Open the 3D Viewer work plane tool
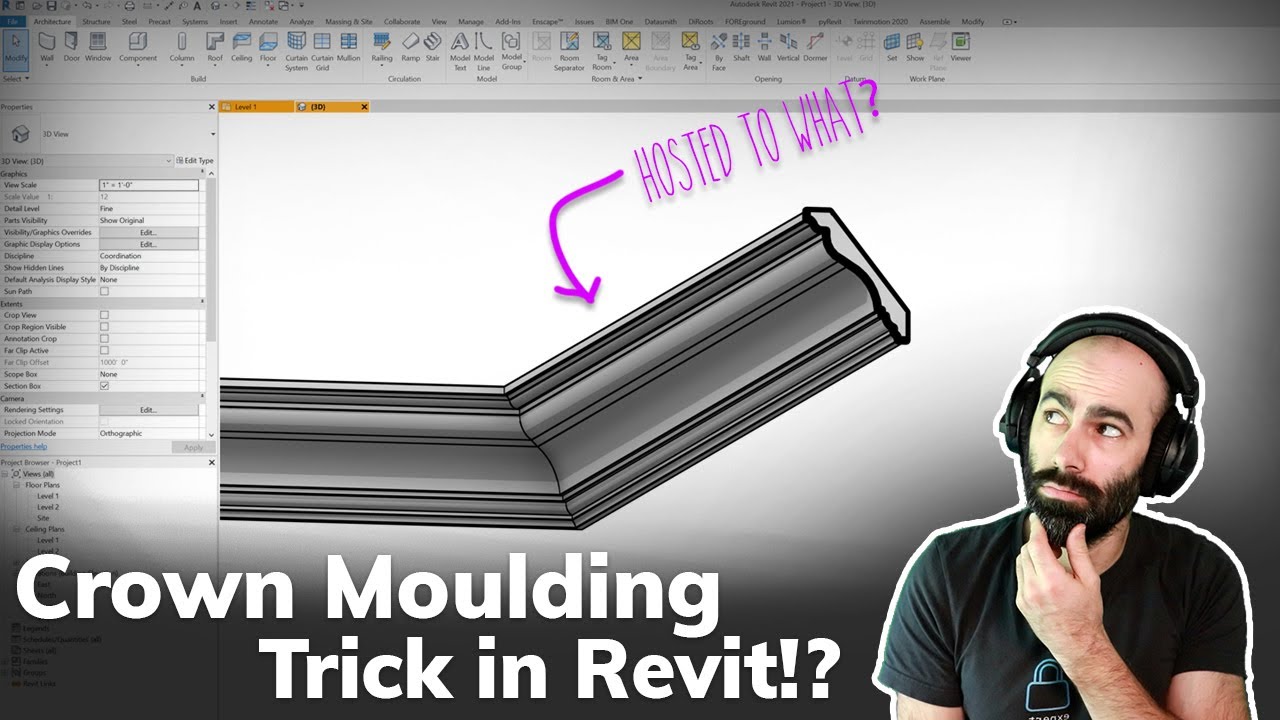Image resolution: width=1280 pixels, height=720 pixels. (x=961, y=47)
